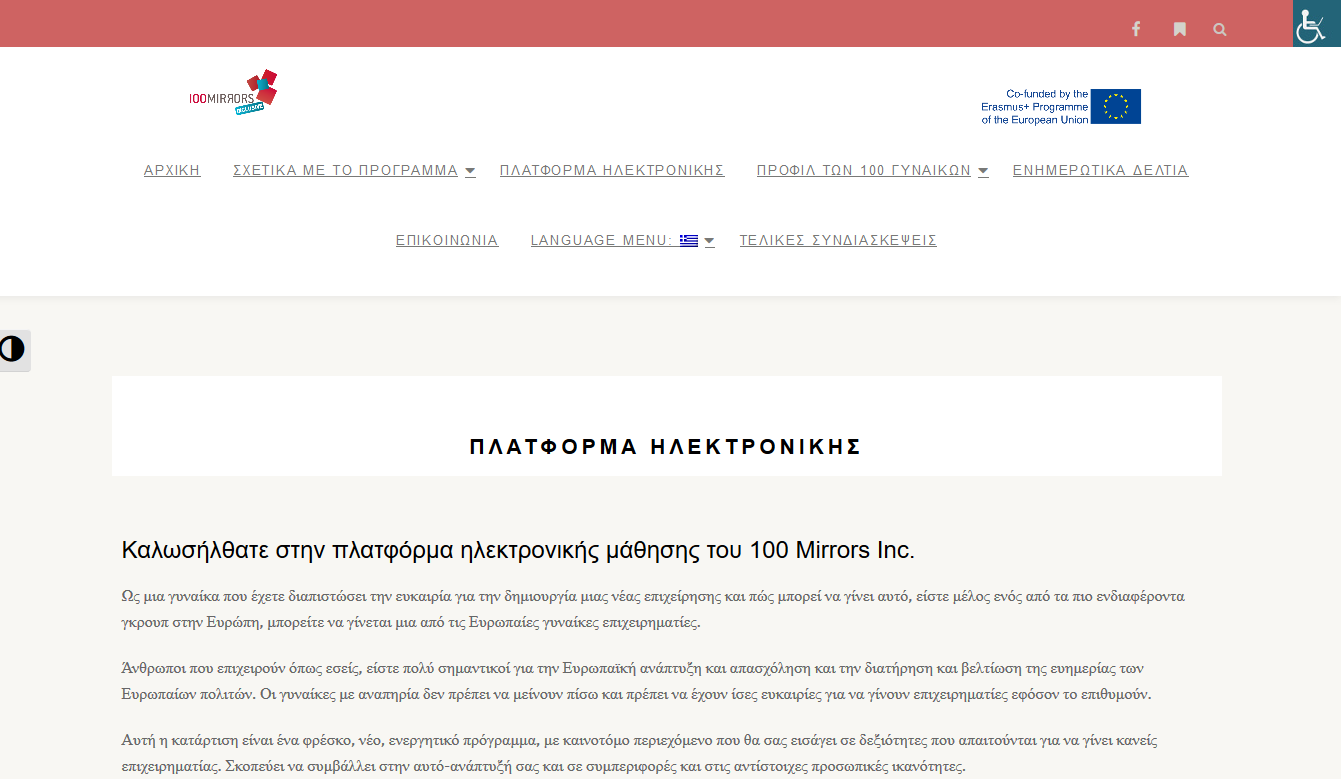This screenshot has height=779, width=1341.
Task: Open the Facebook page icon
Action: point(1136,29)
